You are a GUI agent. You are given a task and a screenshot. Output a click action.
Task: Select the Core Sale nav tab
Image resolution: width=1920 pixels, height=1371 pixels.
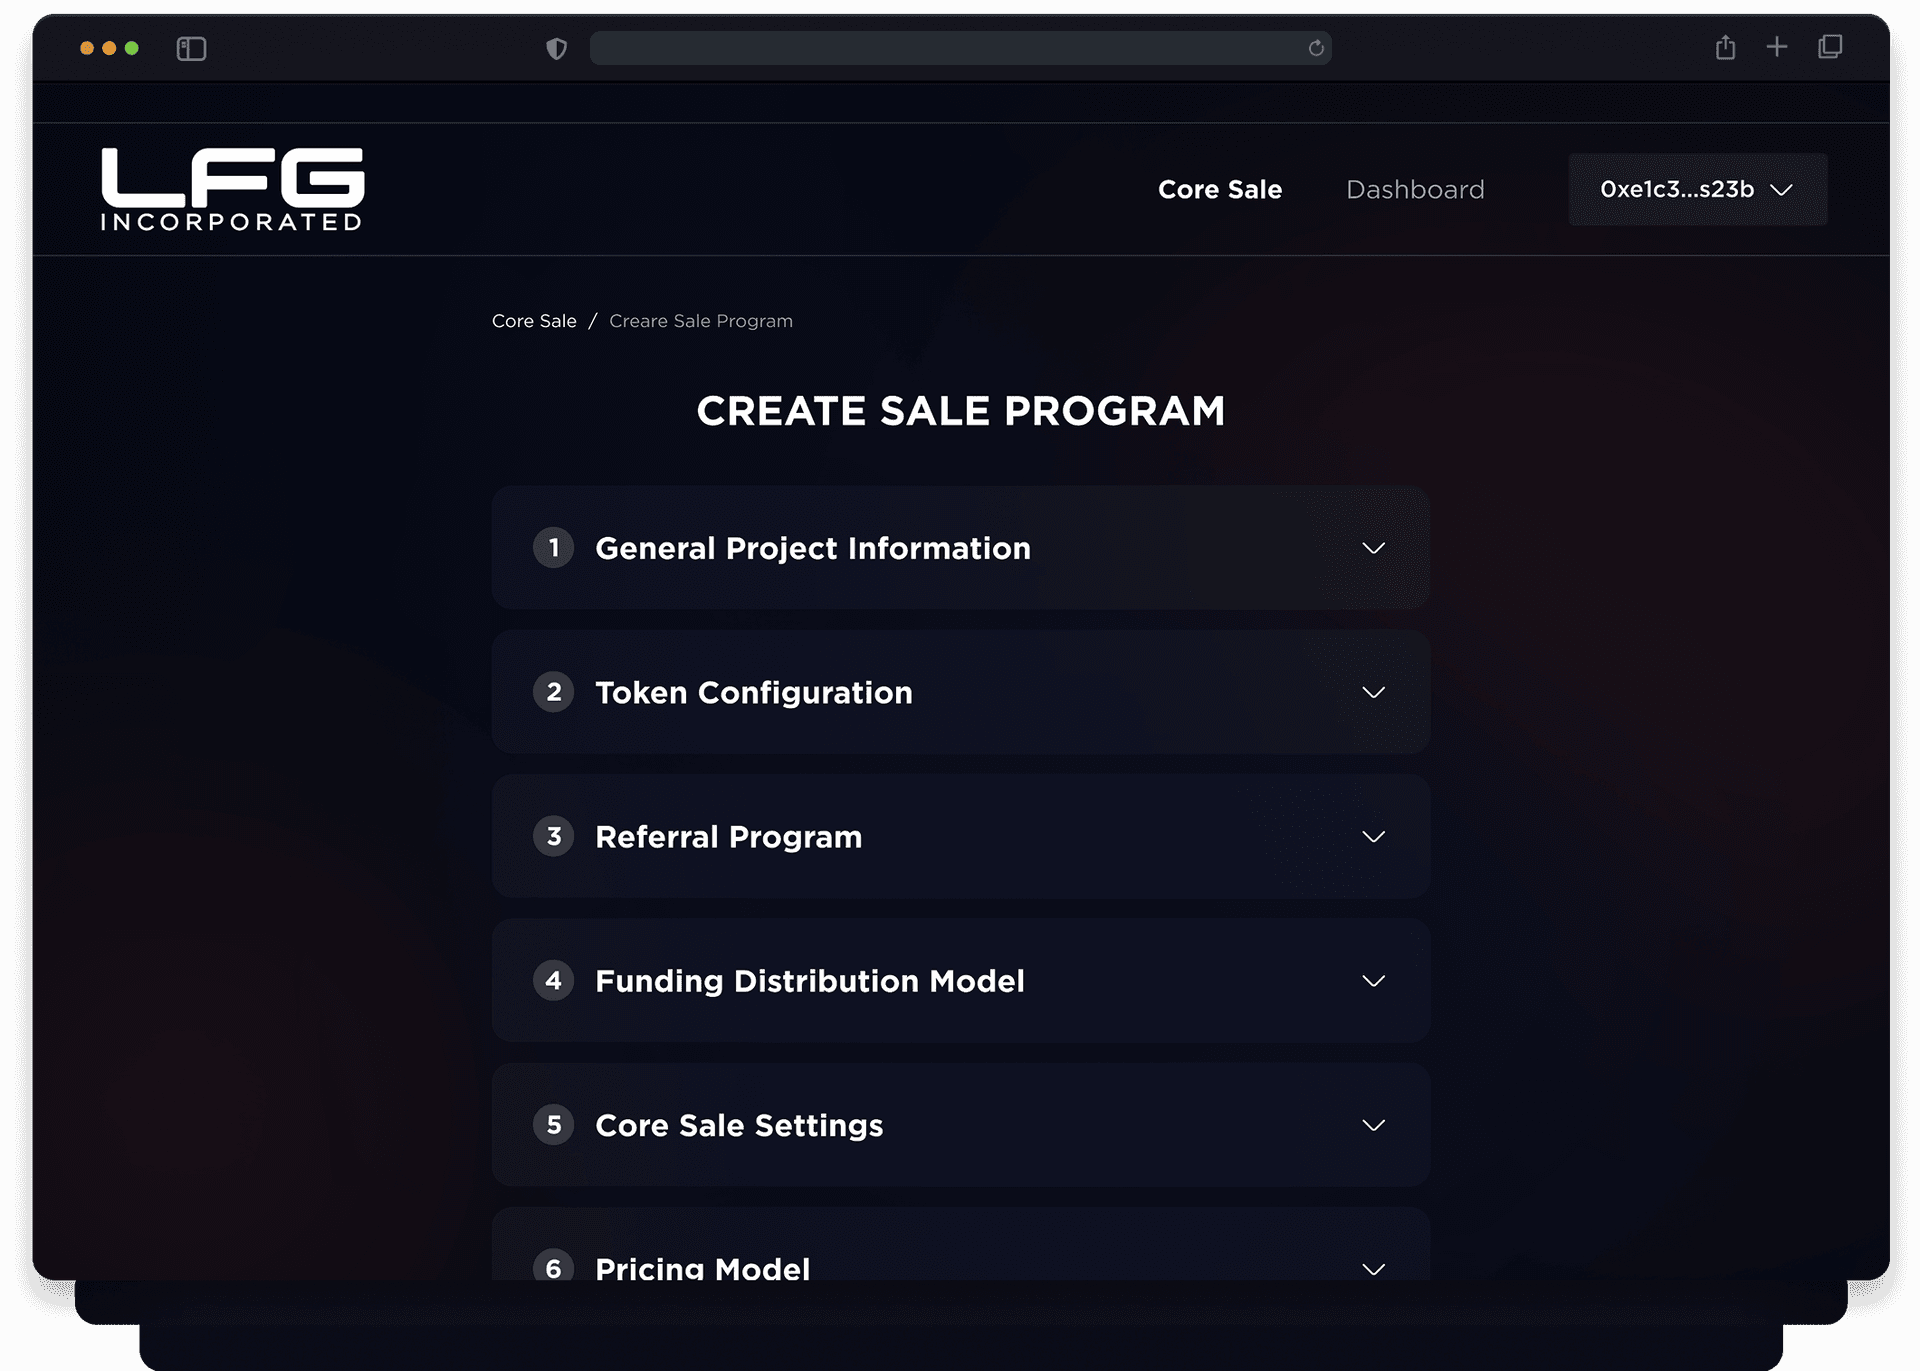point(1219,189)
